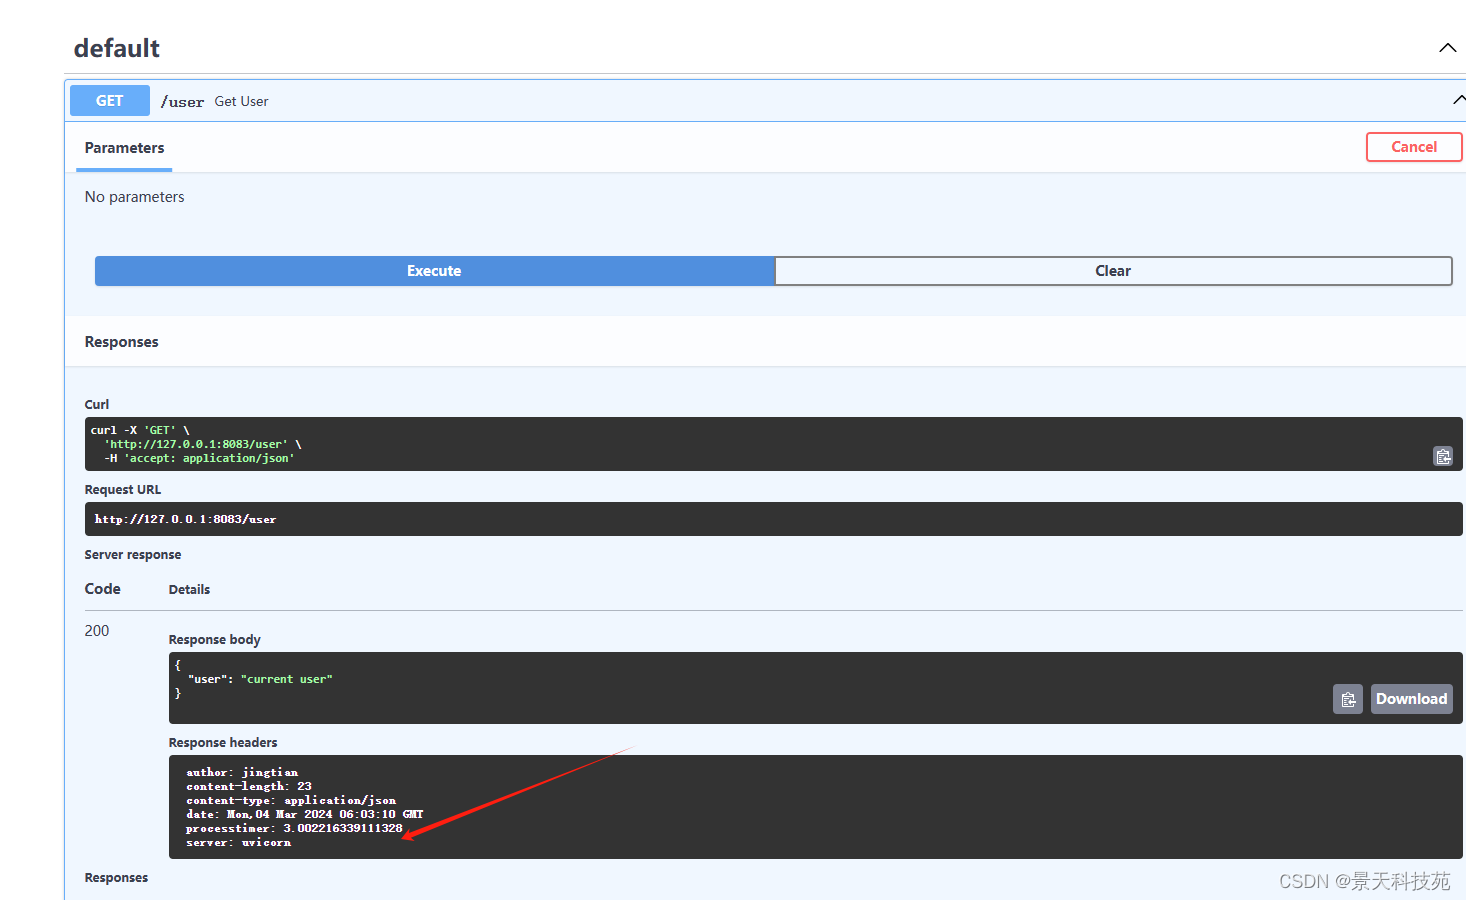Click the Details column heading
The image size is (1466, 900).
(x=189, y=590)
